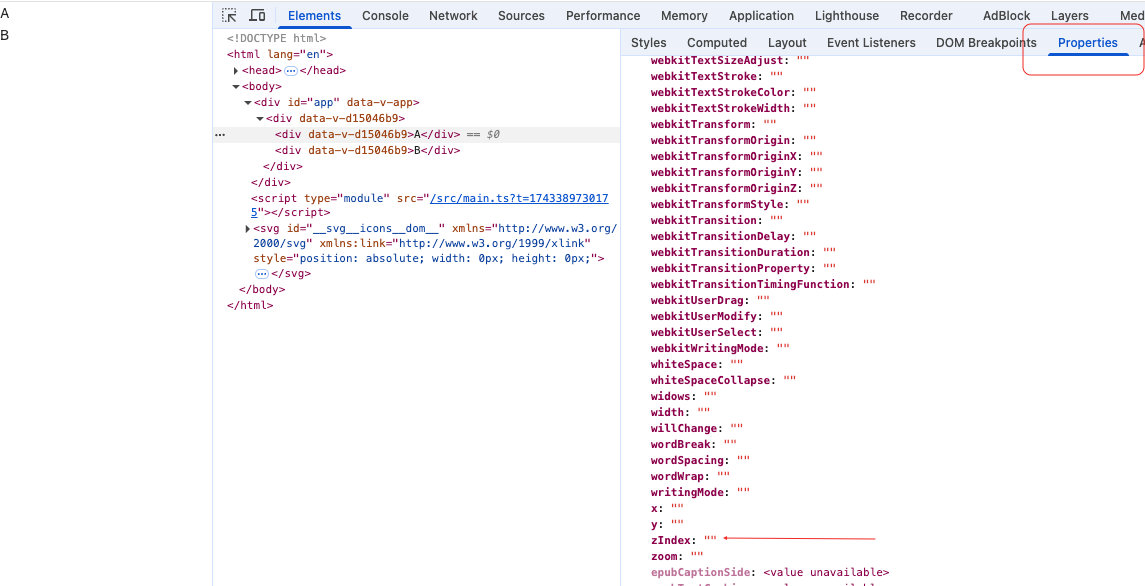The height and width of the screenshot is (586, 1145).
Task: Select the Properties sidebar tab
Action: click(1087, 42)
